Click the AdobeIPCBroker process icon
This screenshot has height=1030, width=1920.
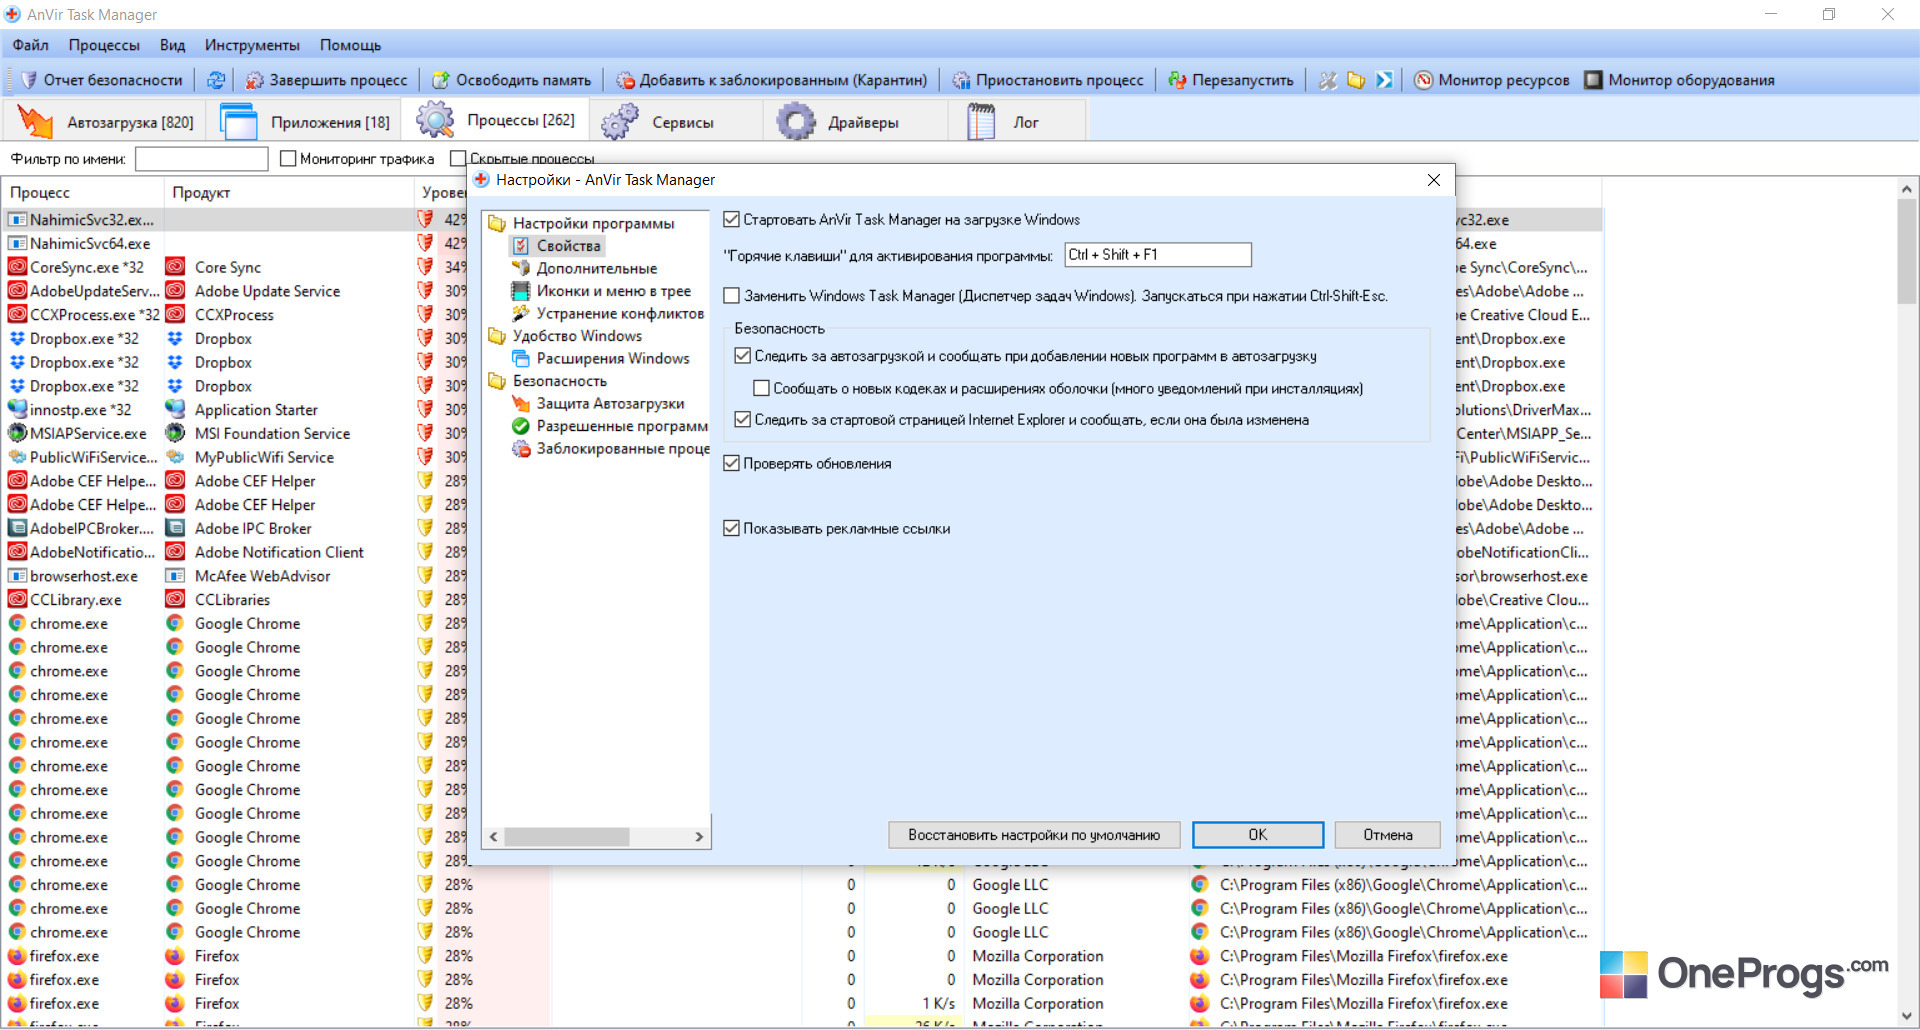[x=17, y=528]
